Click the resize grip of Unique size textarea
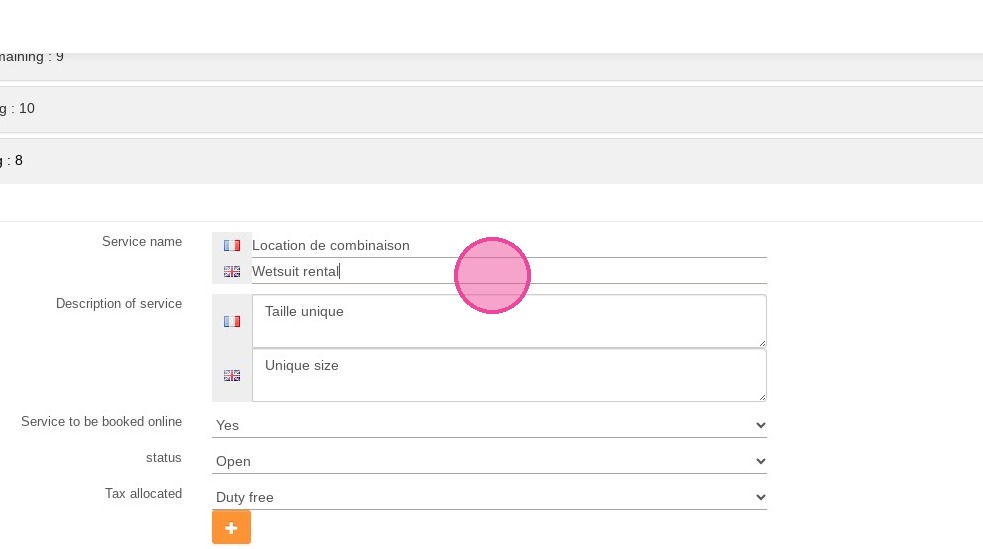The width and height of the screenshot is (983, 549). pyautogui.click(x=762, y=397)
